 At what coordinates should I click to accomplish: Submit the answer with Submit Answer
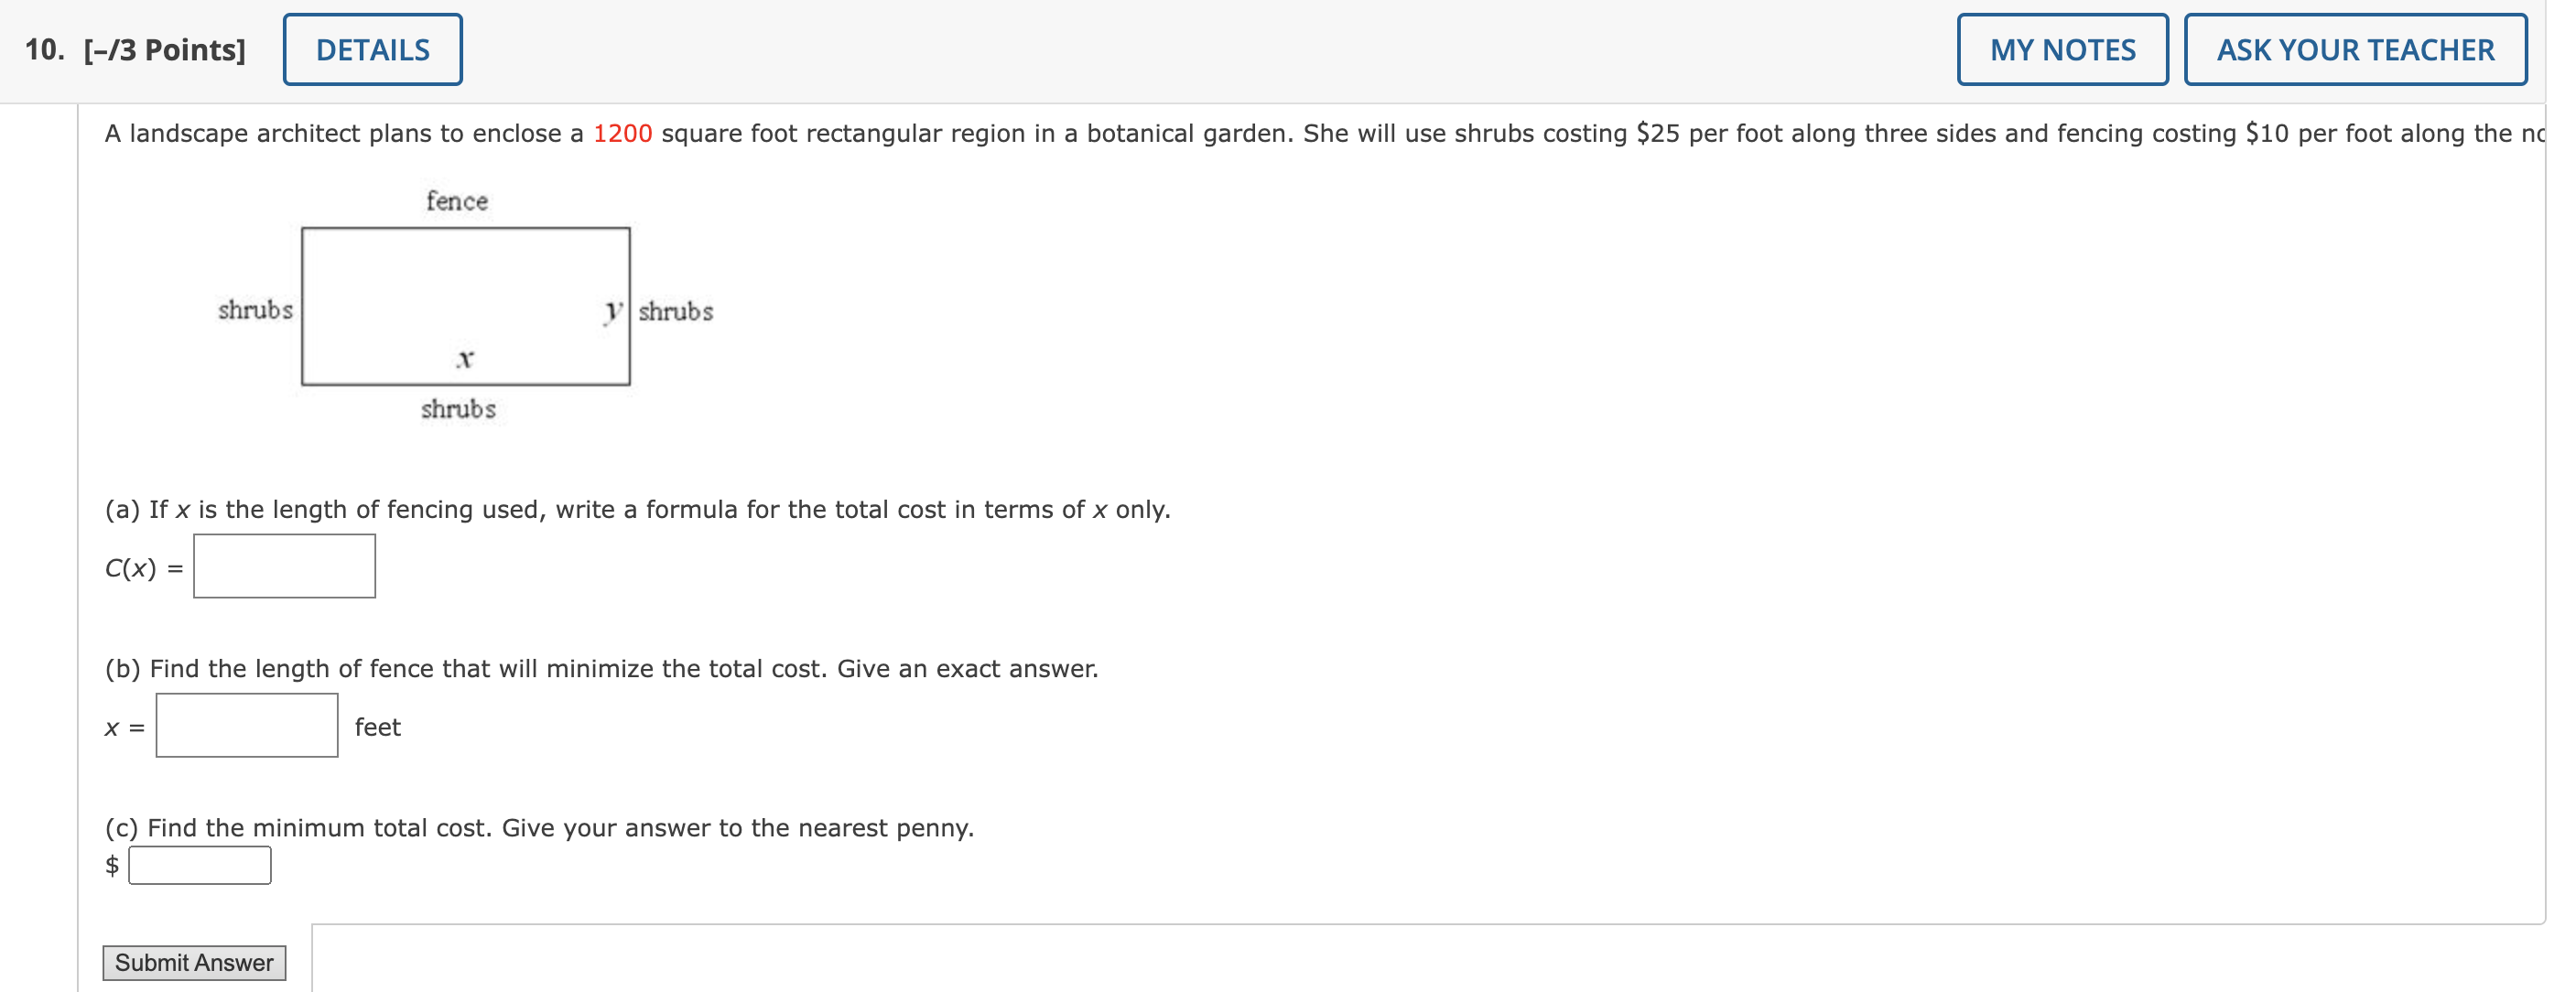[x=194, y=962]
